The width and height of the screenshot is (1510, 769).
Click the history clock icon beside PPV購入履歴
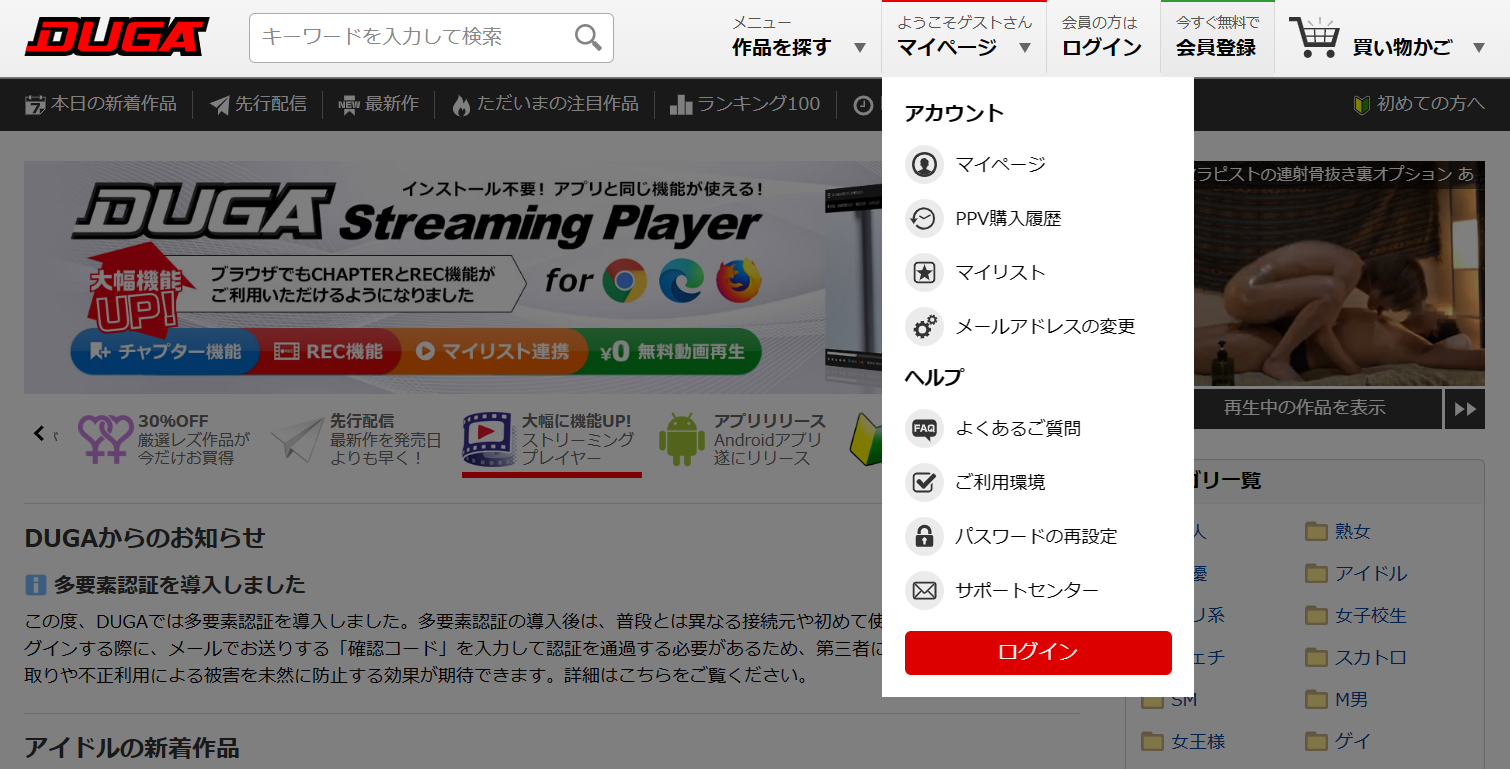[924, 218]
